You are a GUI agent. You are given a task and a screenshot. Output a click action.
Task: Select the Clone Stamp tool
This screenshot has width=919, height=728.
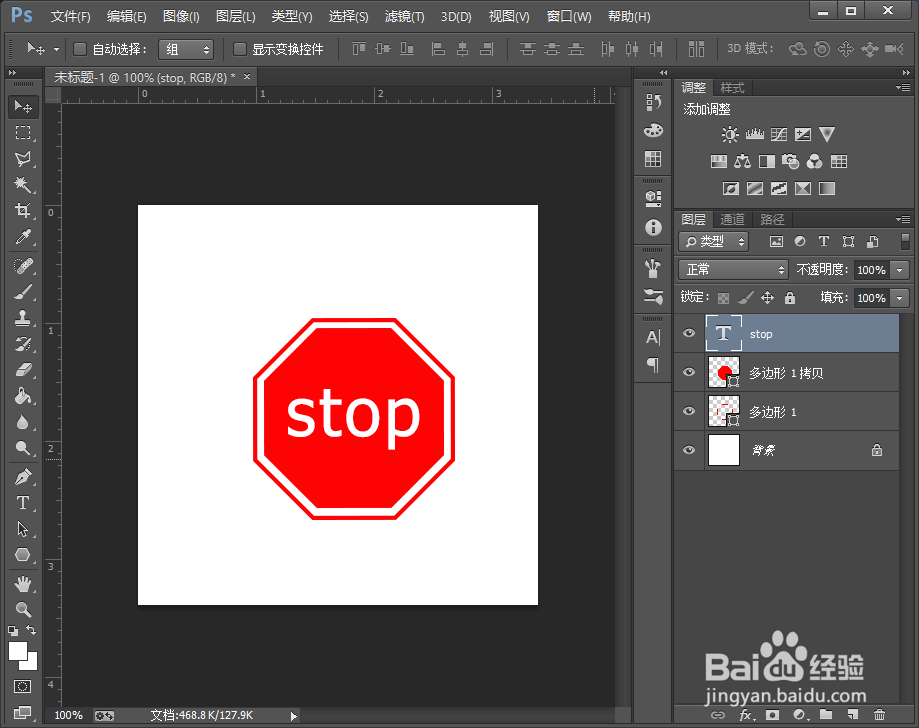tap(23, 318)
